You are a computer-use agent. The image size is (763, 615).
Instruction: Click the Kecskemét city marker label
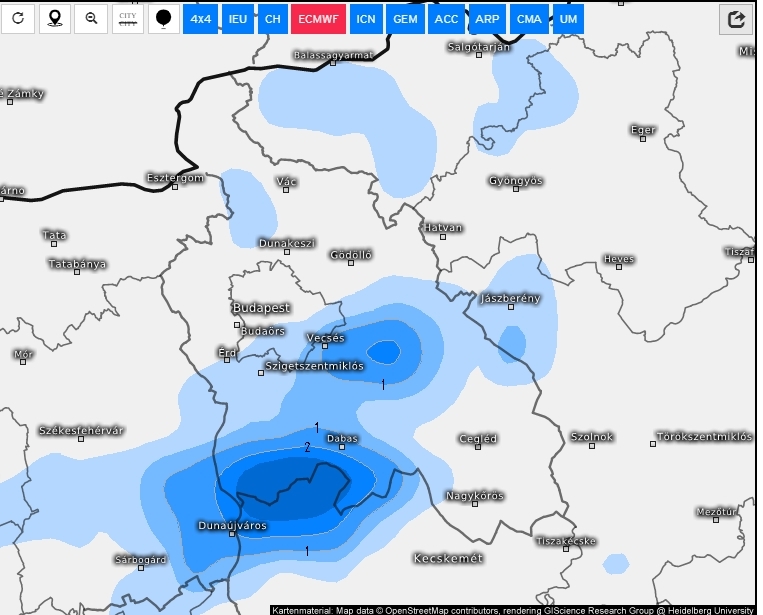click(449, 558)
